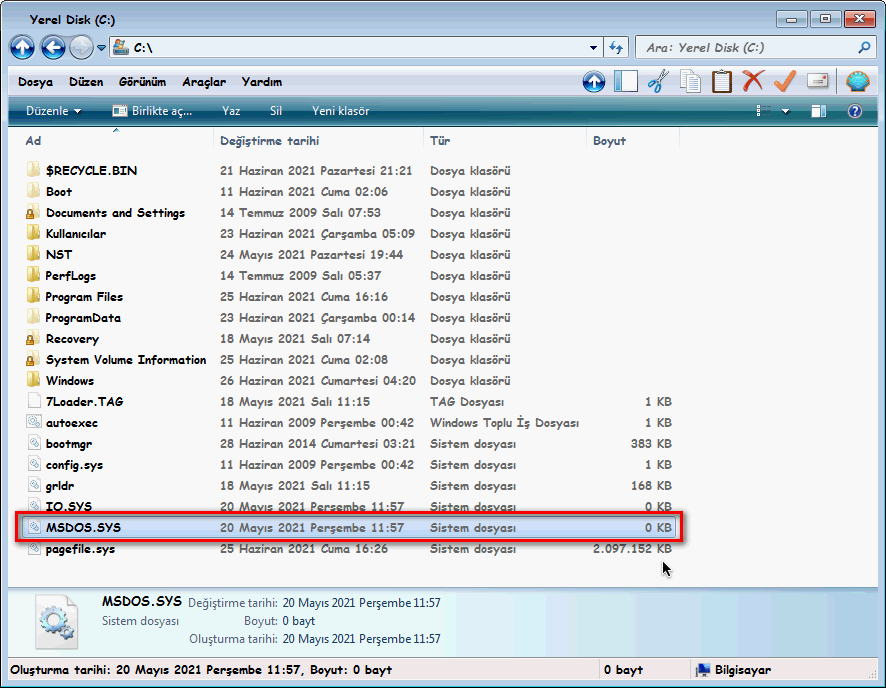Screen dimensions: 886x688
Task: Click the Yaz button
Action: pos(231,111)
